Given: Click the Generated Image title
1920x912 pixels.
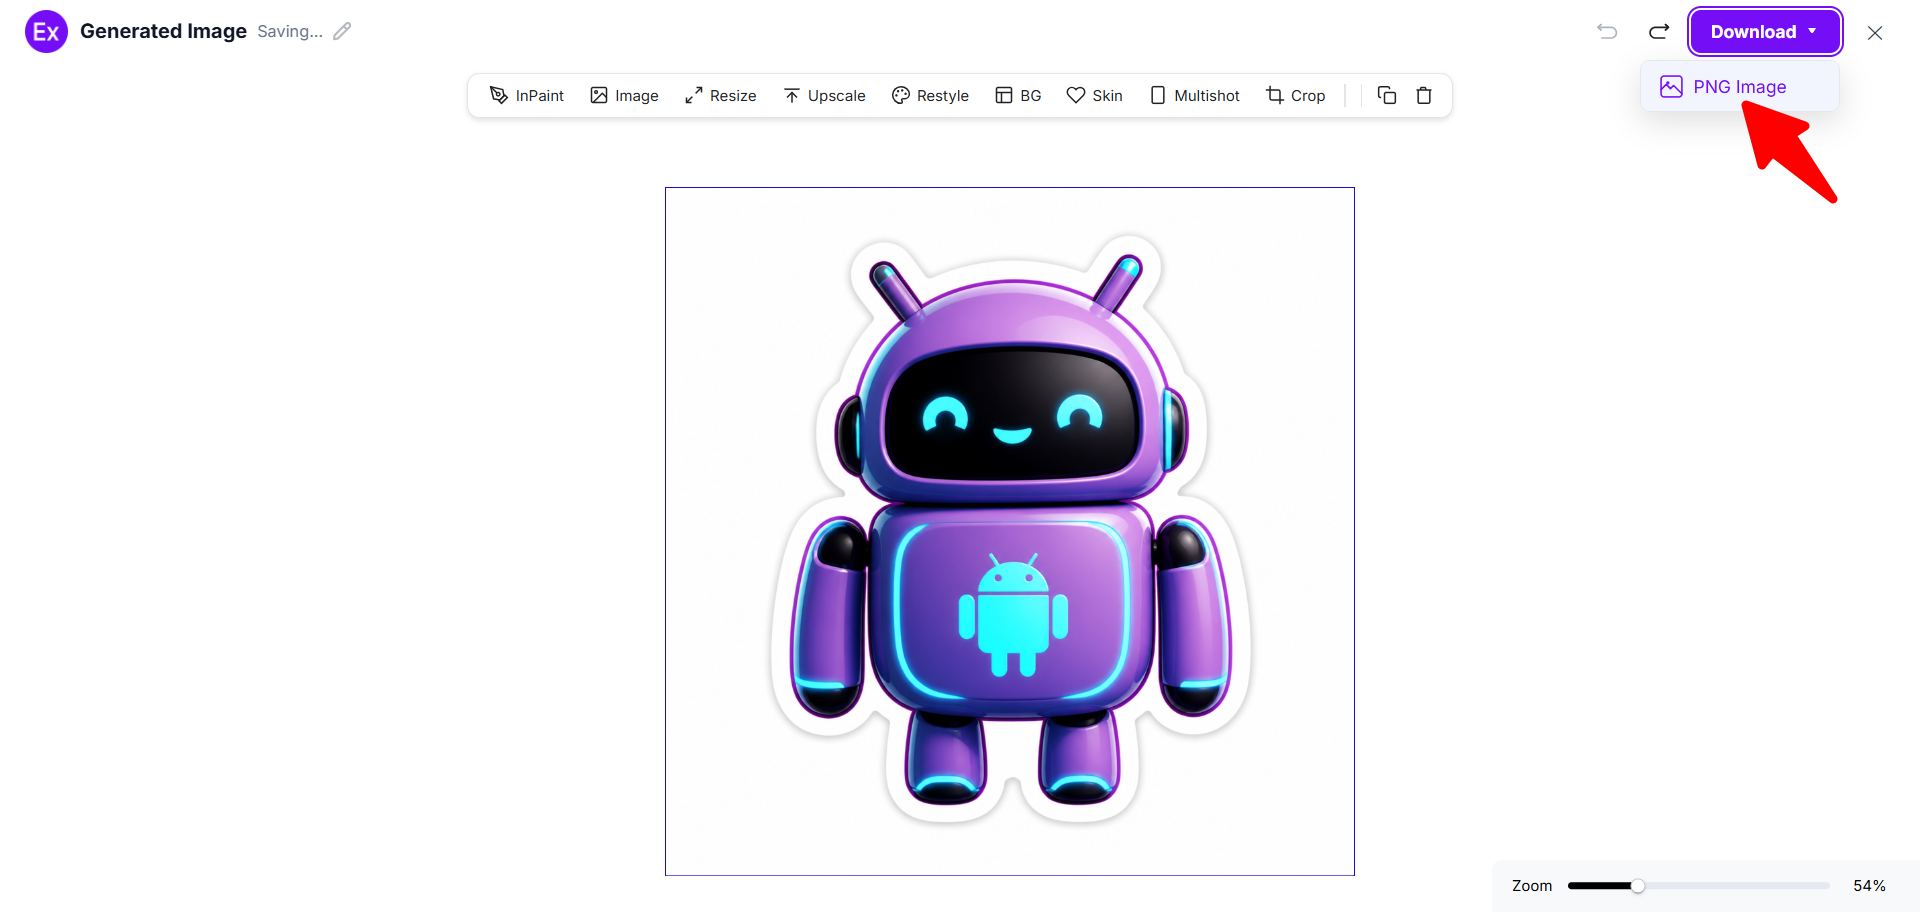Looking at the screenshot, I should [163, 31].
